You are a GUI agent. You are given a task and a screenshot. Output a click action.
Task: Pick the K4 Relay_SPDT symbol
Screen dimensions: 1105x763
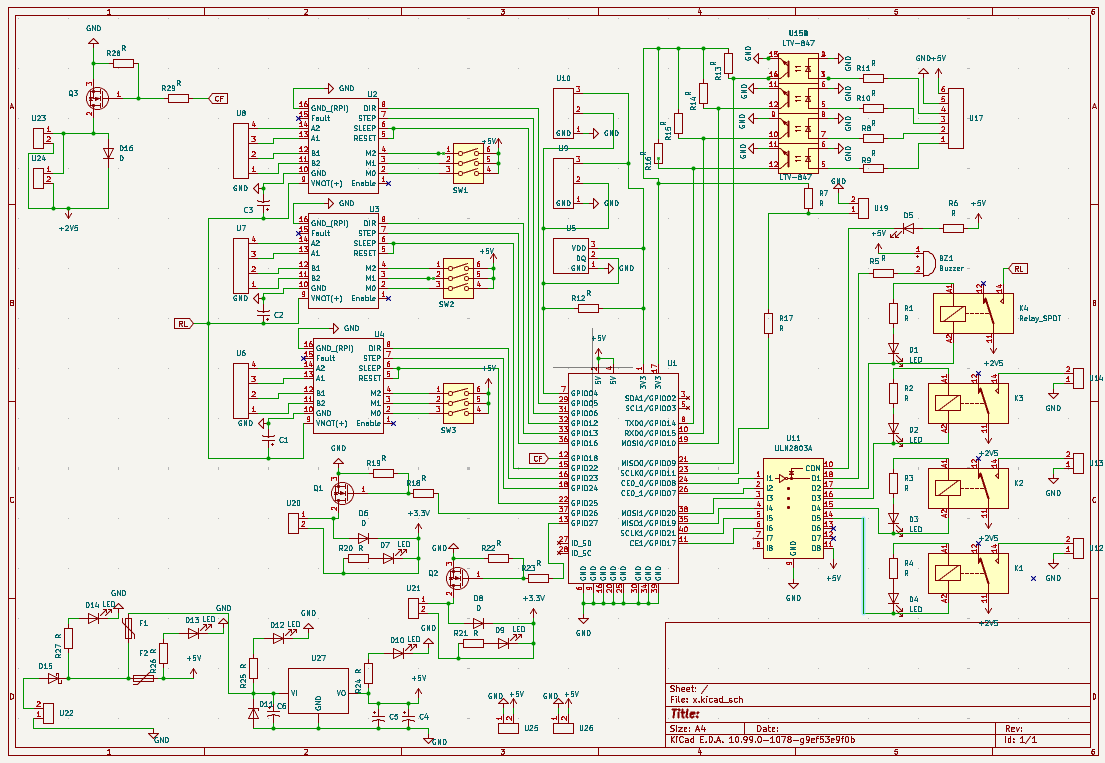click(973, 313)
